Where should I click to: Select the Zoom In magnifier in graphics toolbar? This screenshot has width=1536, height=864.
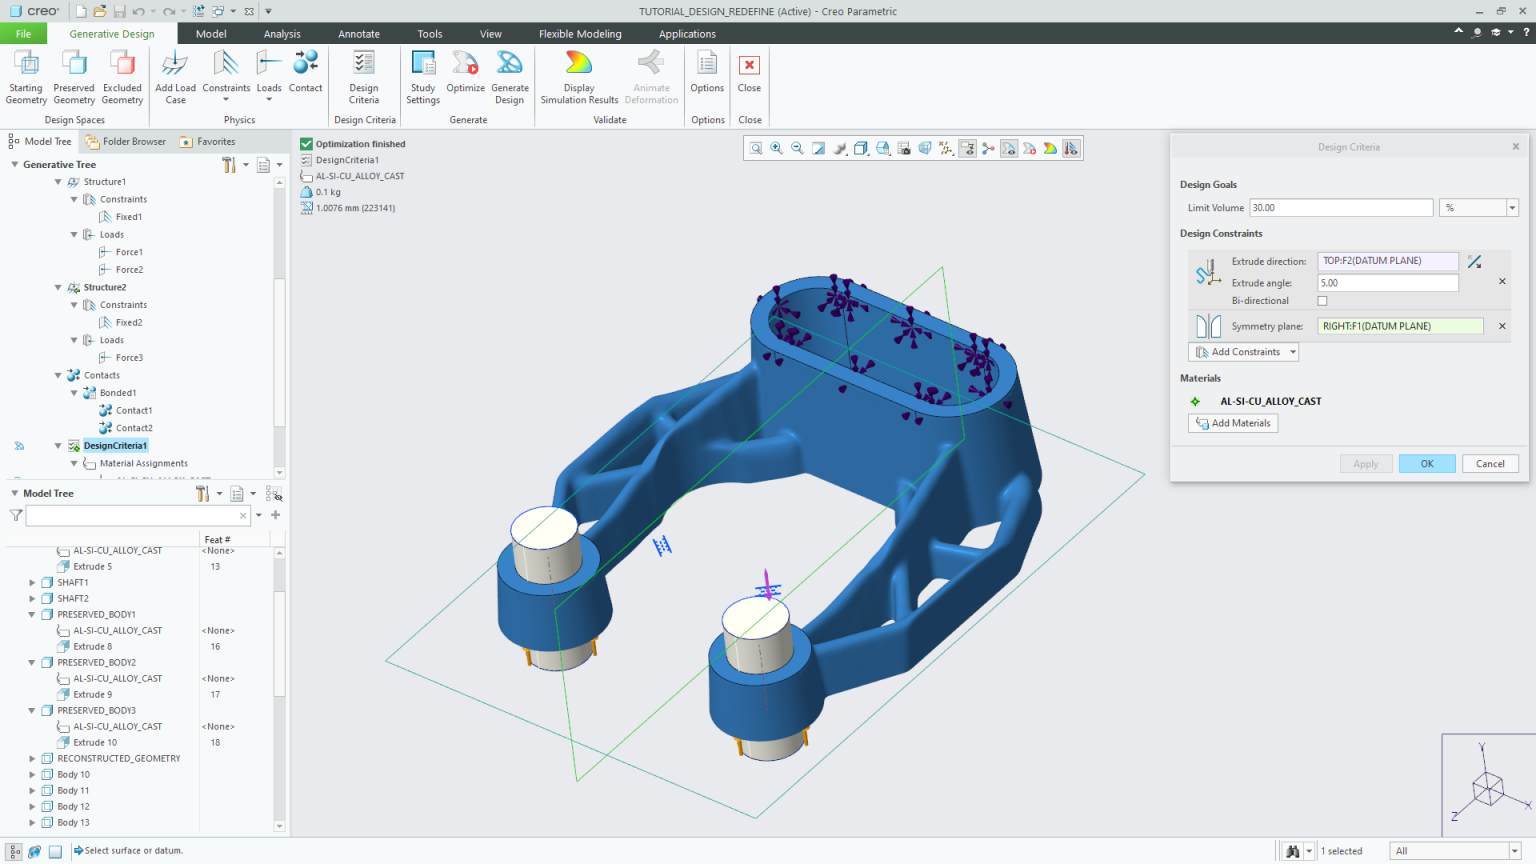point(776,147)
